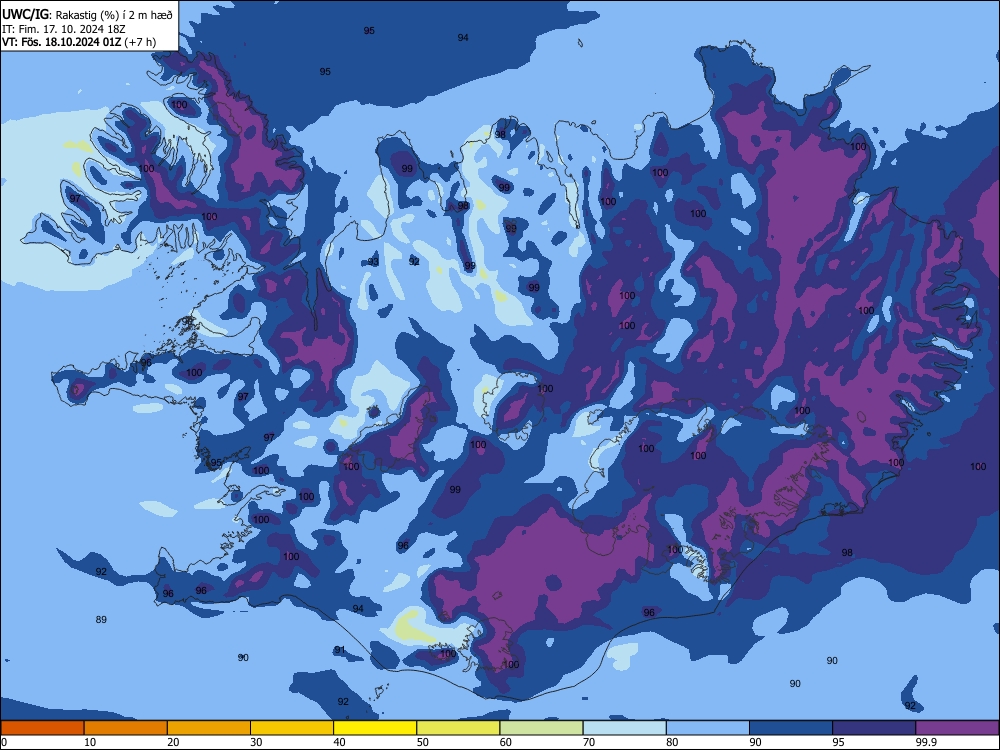Viewport: 1000px width, 750px height.
Task: Click the orange 10–20 legend swatch
Action: tap(126, 728)
